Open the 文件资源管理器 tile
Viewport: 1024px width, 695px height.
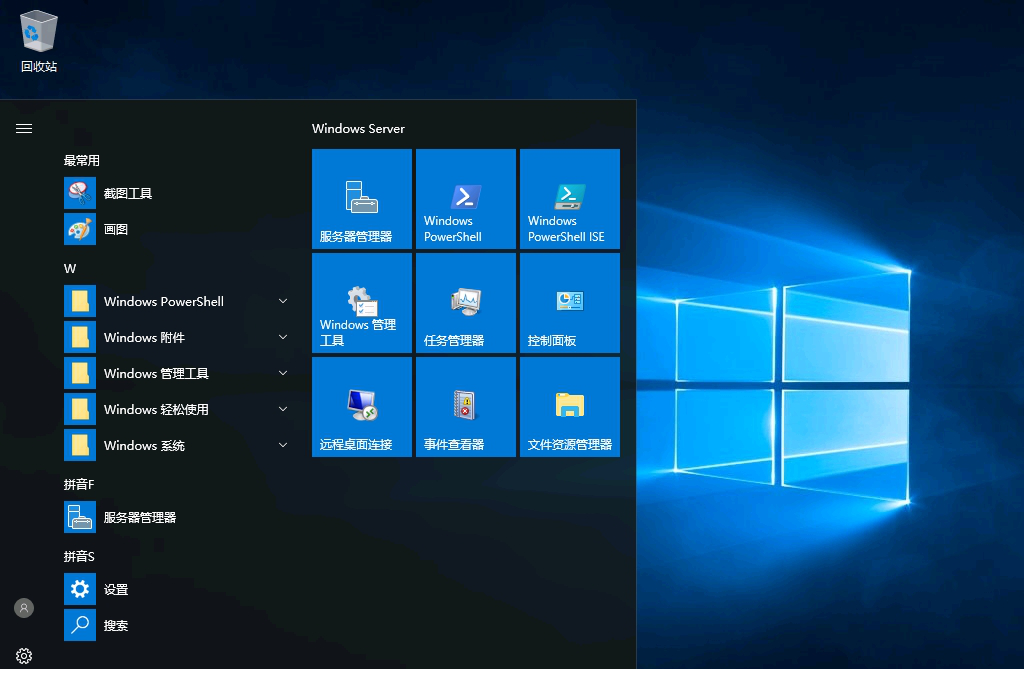pyautogui.click(x=569, y=406)
